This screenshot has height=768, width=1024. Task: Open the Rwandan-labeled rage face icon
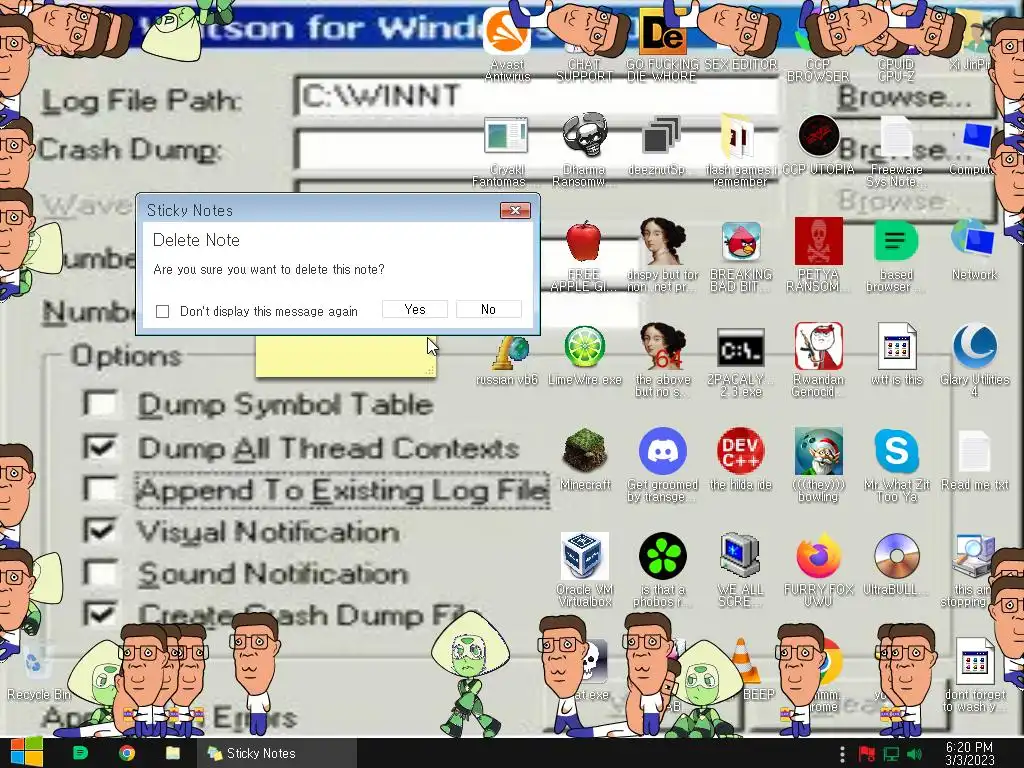818,346
